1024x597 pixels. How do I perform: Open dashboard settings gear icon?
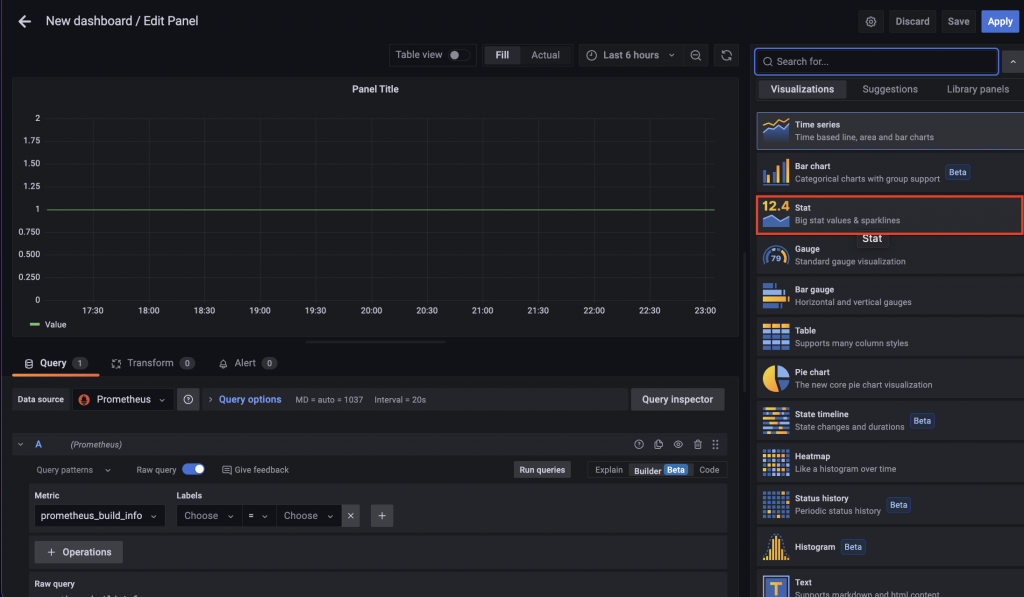click(871, 22)
